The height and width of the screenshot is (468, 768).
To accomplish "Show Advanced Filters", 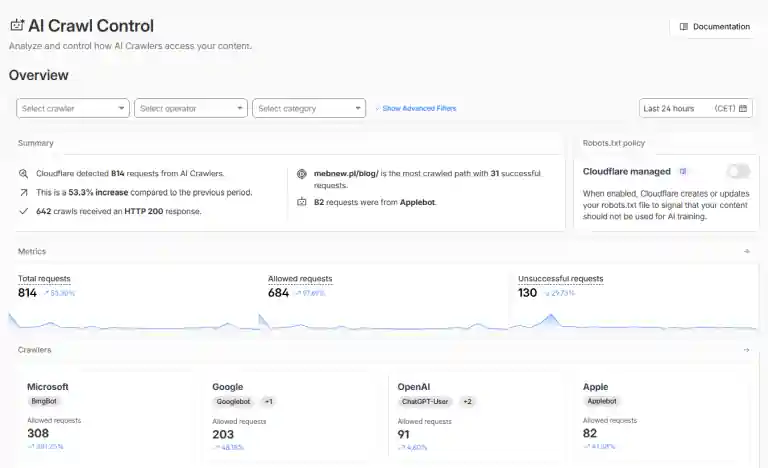I will (415, 108).
